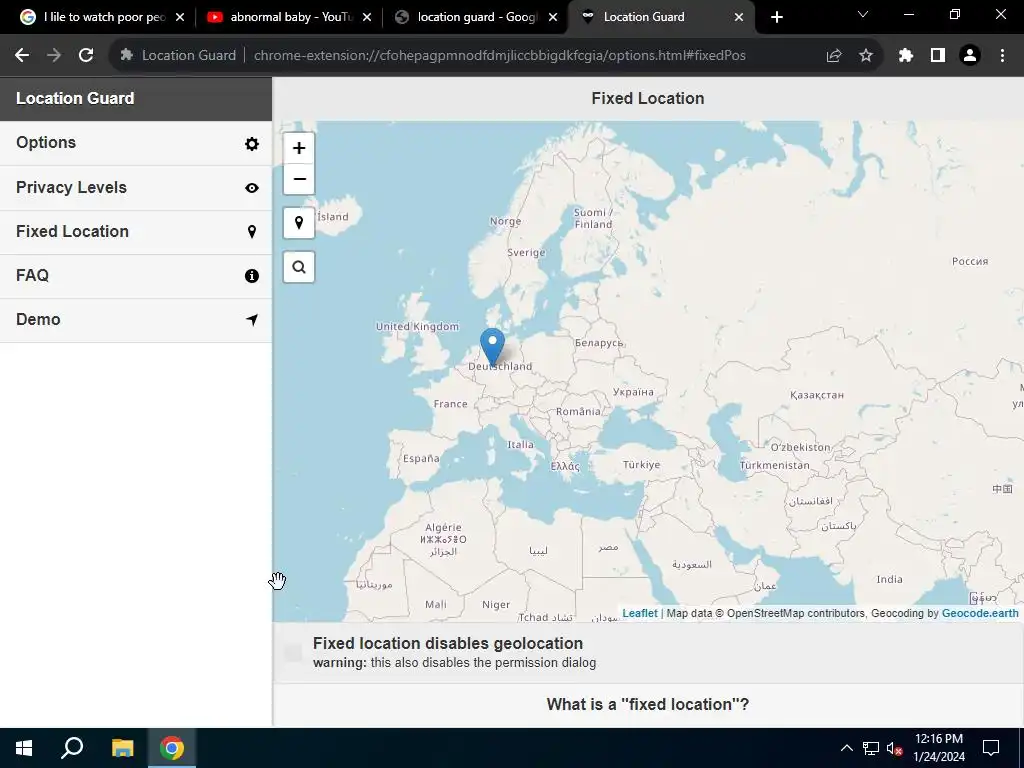The image size is (1024, 768).
Task: Click the 'España' map label
Action: pyautogui.click(x=421, y=458)
